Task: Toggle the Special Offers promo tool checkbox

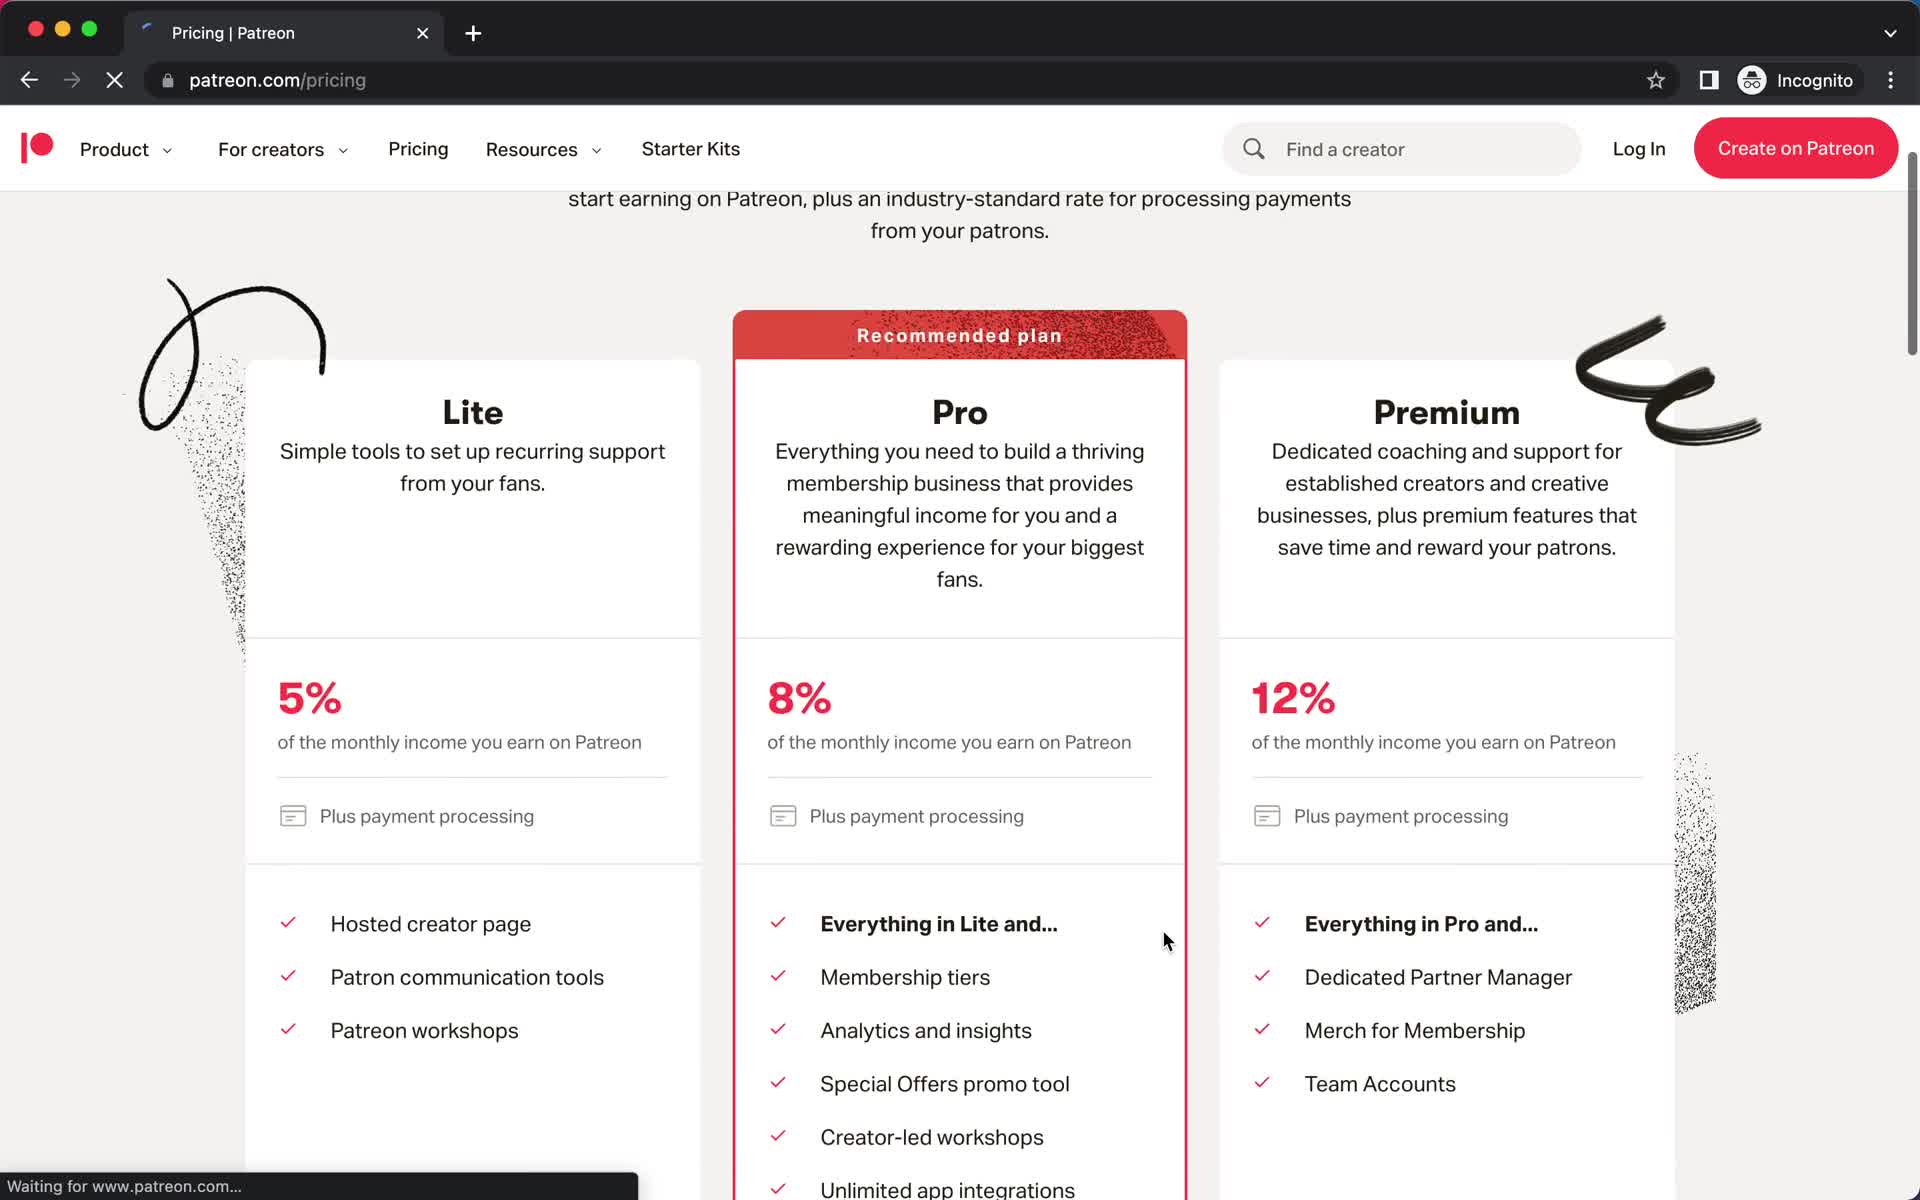Action: coord(775,1084)
